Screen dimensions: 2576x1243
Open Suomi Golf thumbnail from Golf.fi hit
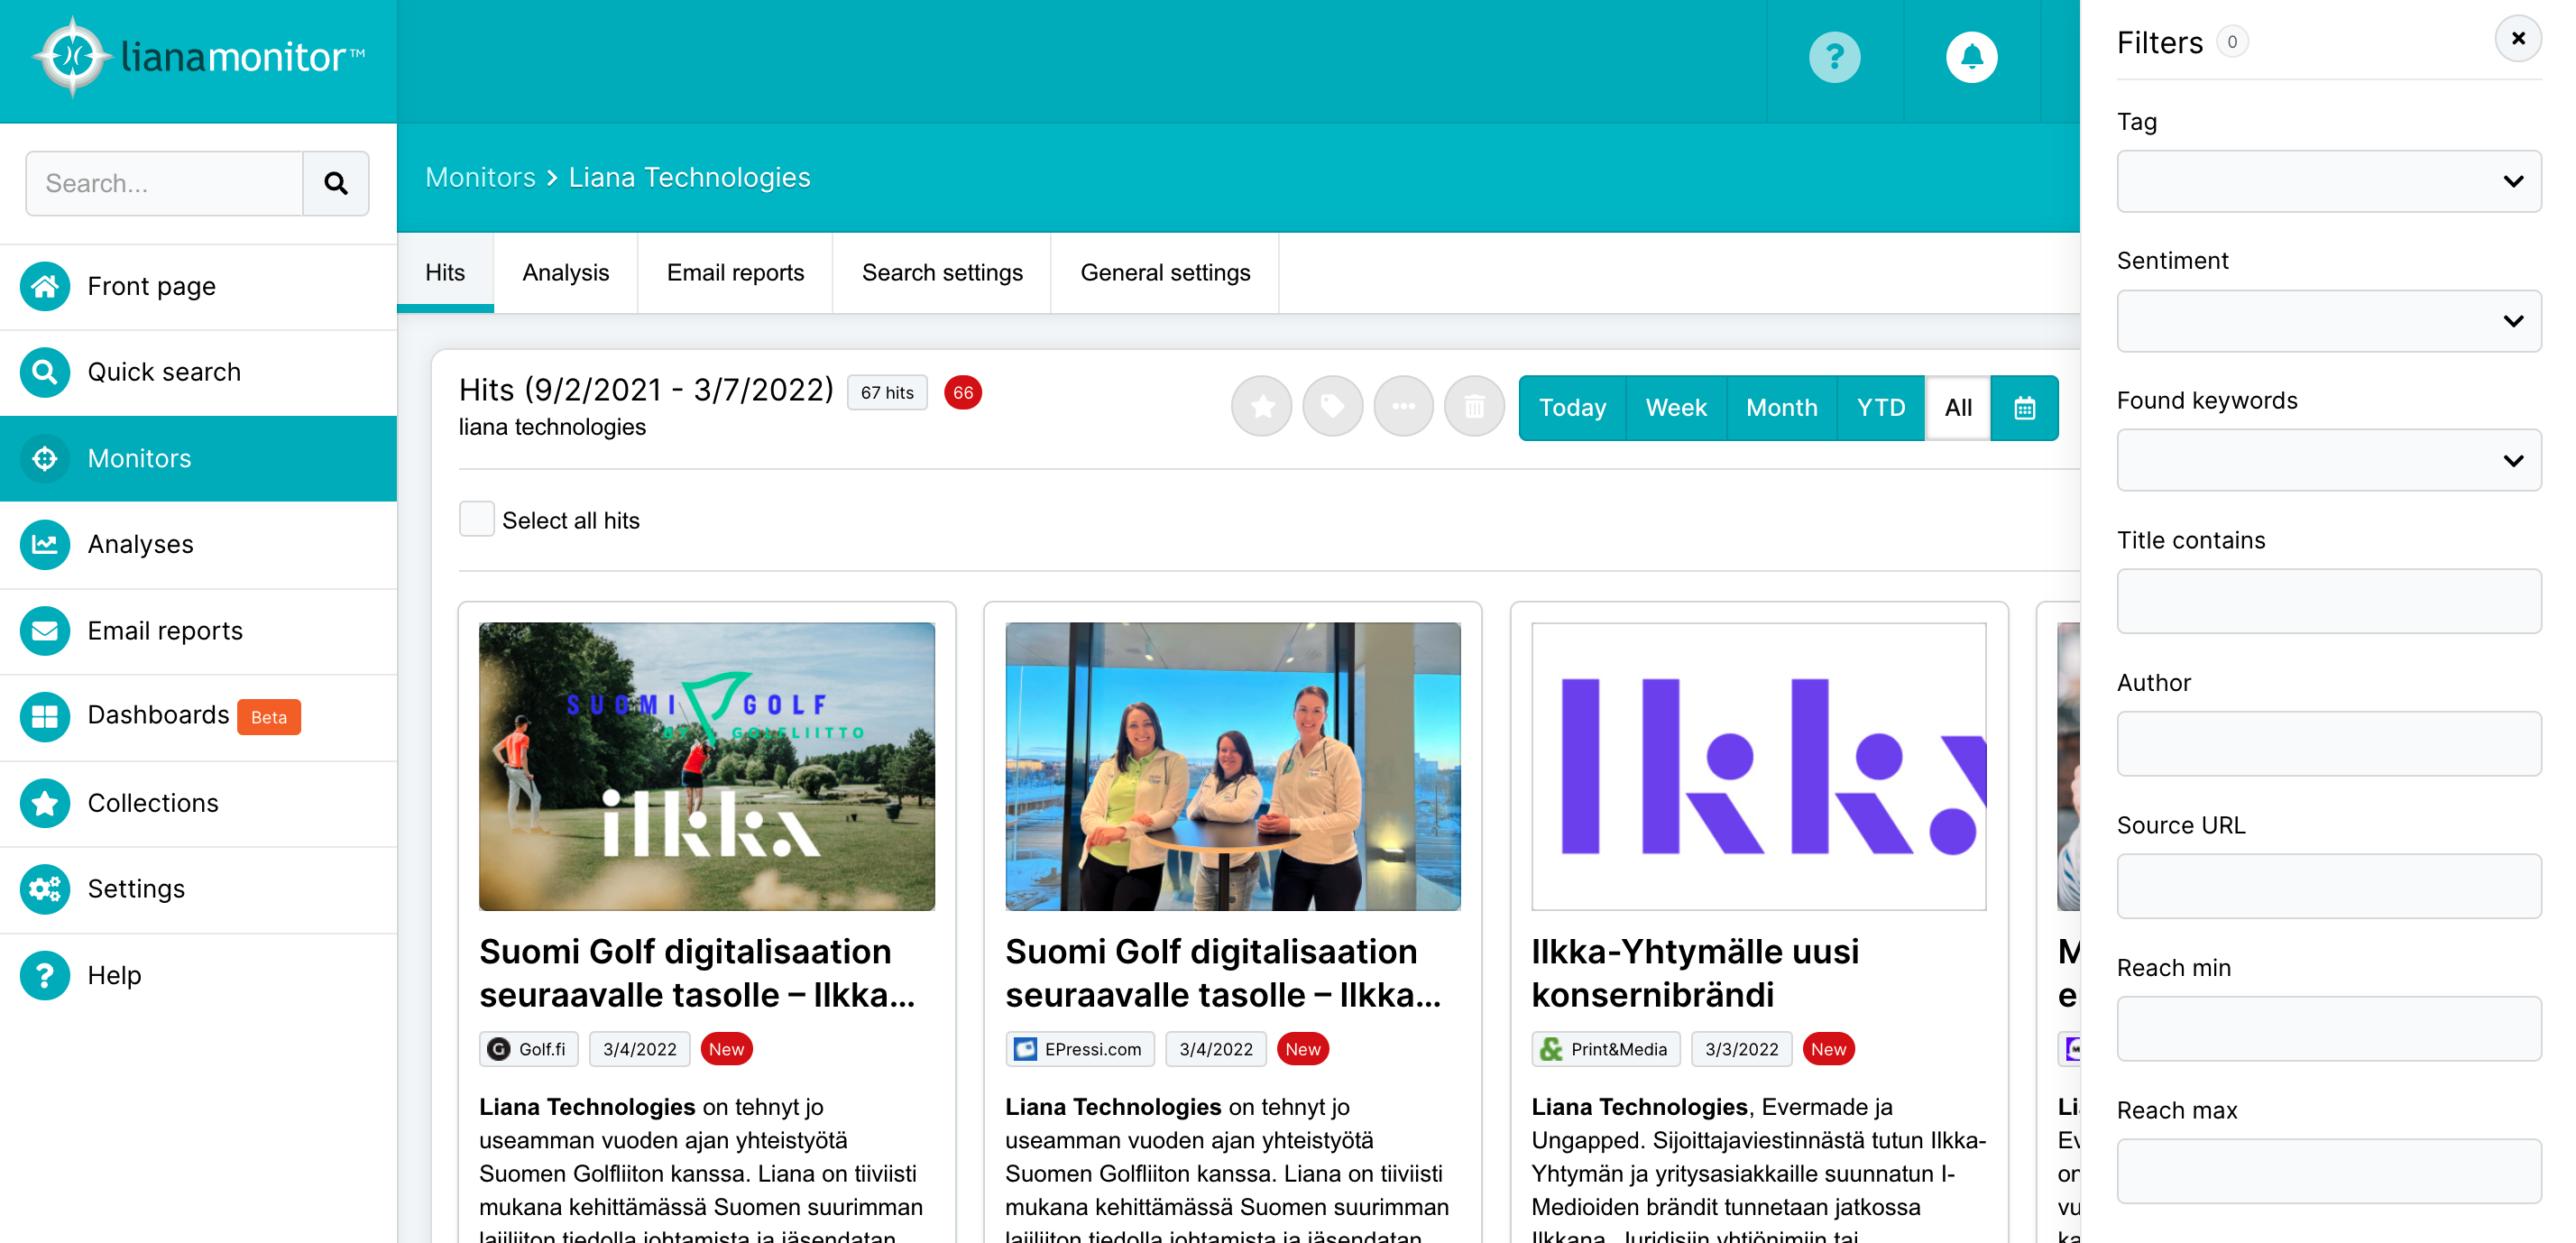point(706,766)
